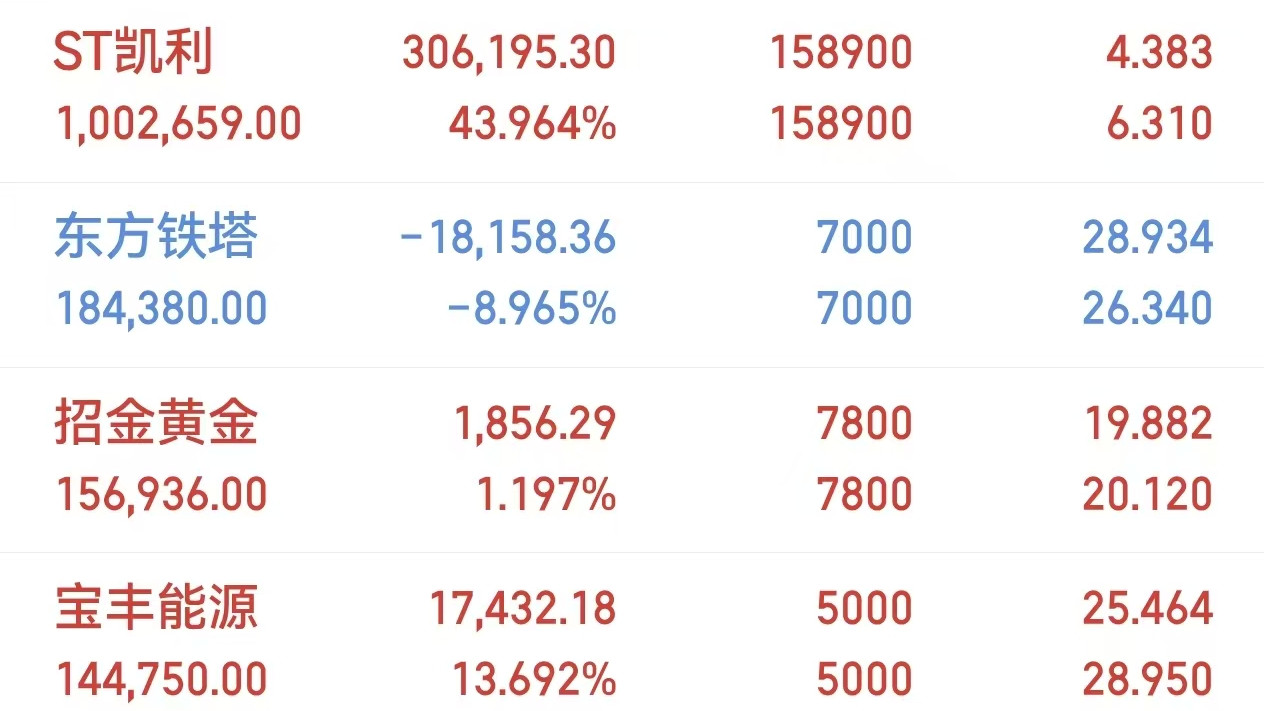Tap 东方铁塔 cost price 28.934

point(1147,238)
